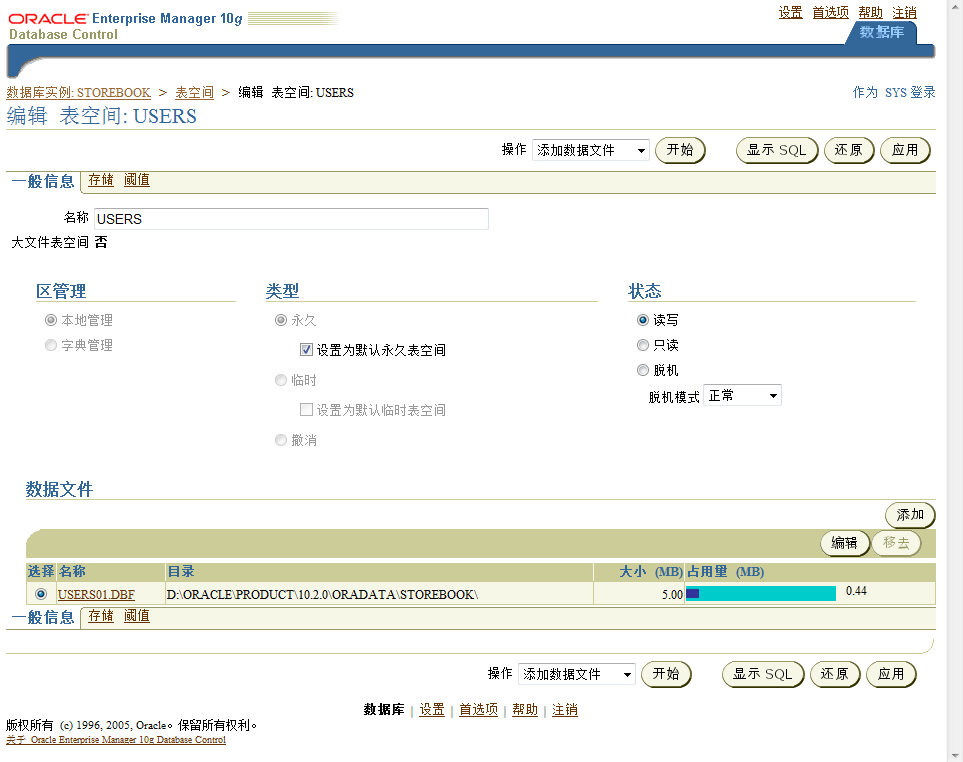Open the 帮助 link in header
963x762 pixels.
pos(868,12)
